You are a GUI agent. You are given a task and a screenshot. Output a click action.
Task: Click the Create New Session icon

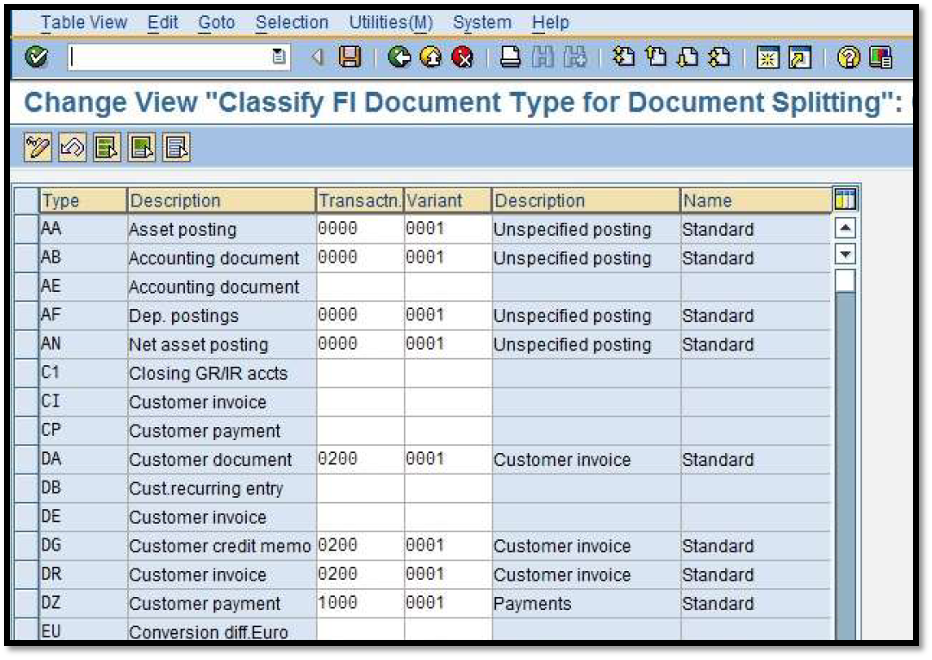pyautogui.click(x=767, y=58)
